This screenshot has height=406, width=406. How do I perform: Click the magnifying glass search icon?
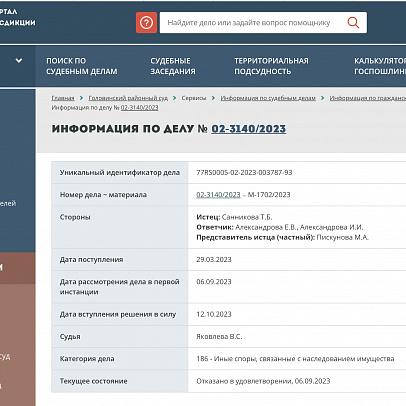[x=353, y=23]
